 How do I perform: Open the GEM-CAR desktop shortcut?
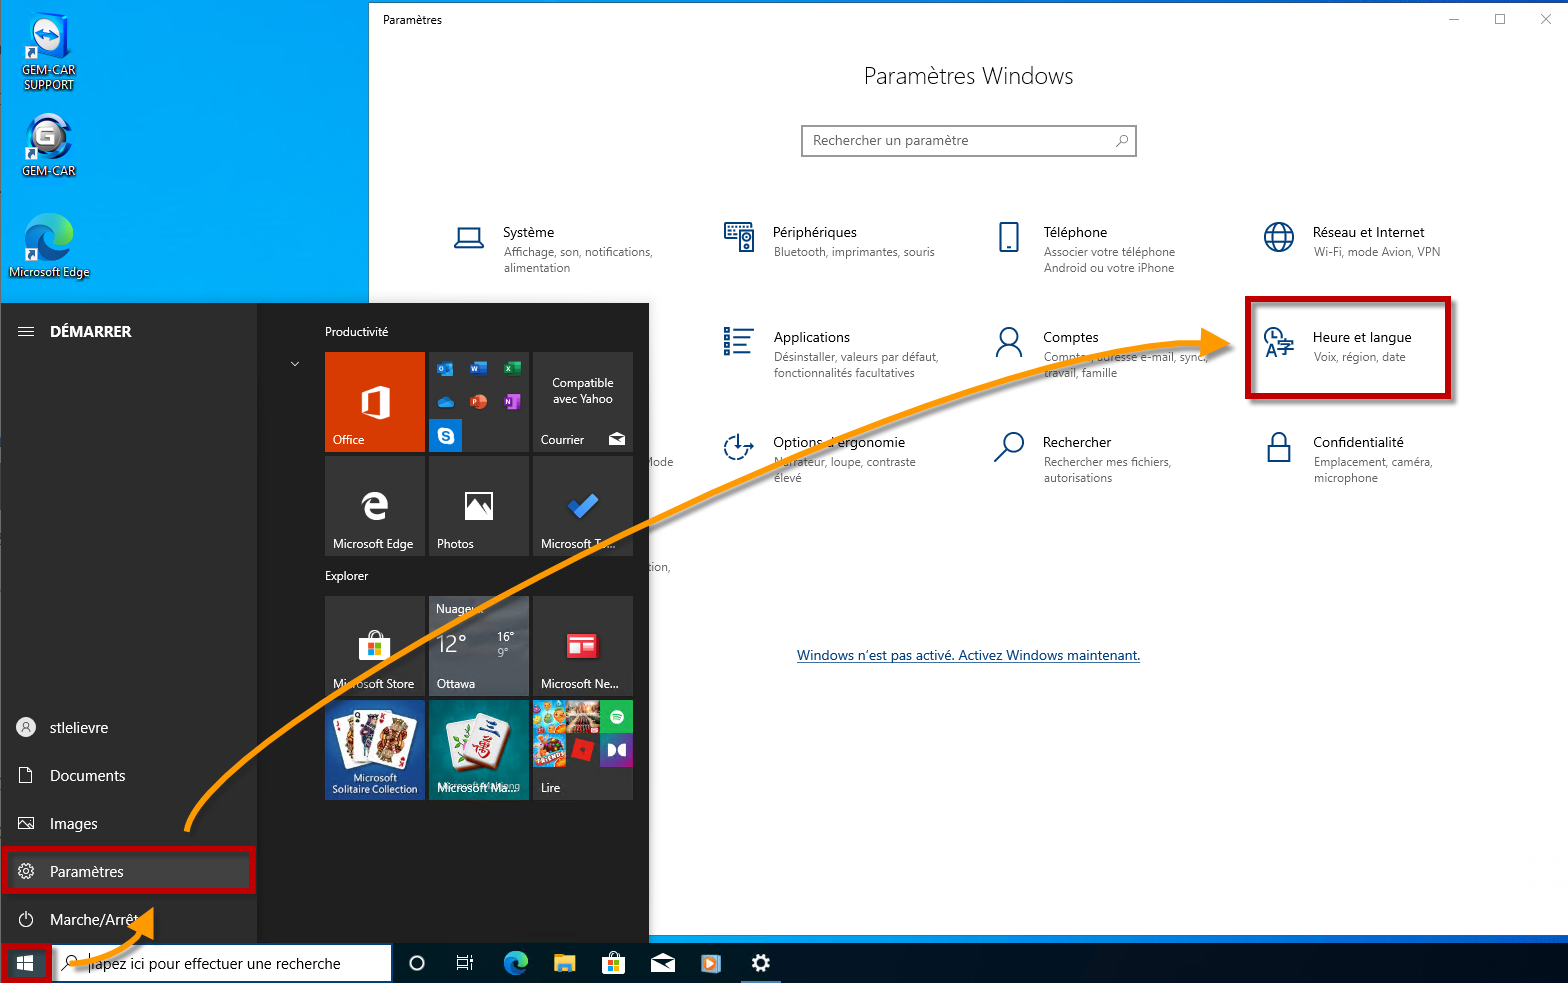49,146
